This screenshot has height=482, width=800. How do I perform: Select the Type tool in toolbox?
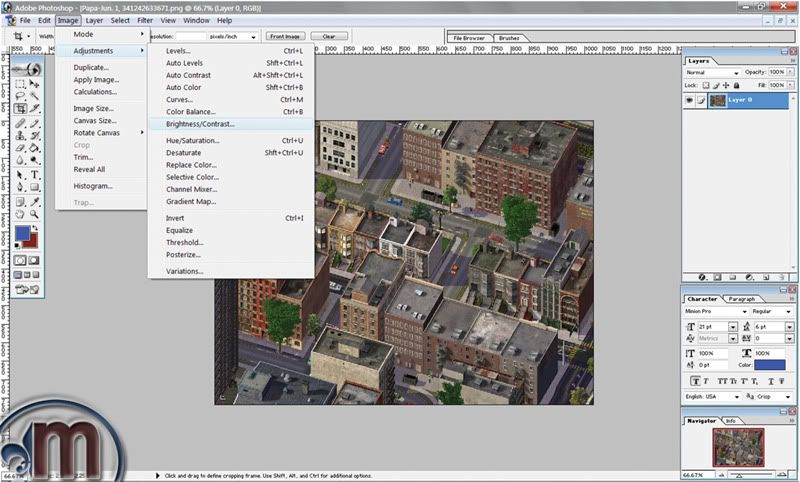[x=35, y=174]
